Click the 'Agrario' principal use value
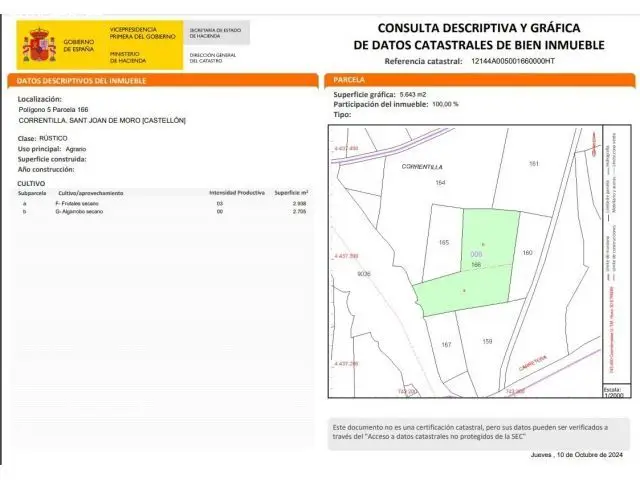Screen dimensions: 640x480 pos(76,149)
